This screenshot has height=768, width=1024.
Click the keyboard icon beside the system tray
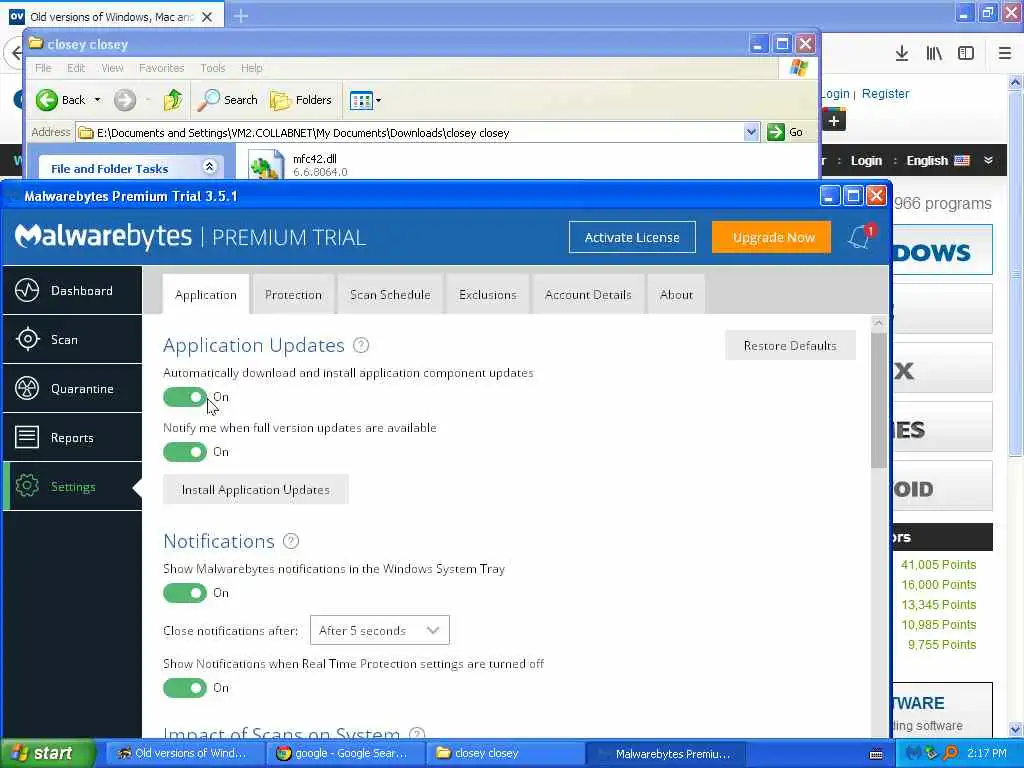tap(876, 754)
